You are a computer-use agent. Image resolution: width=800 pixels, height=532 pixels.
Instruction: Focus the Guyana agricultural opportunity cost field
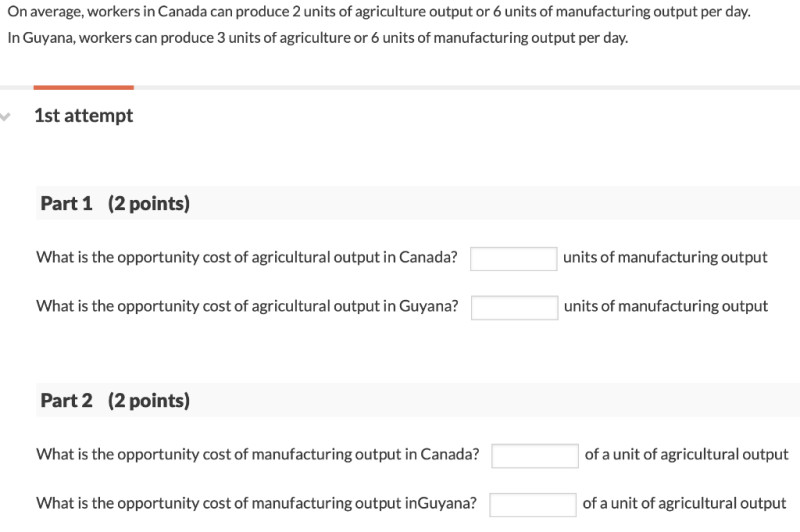(514, 308)
